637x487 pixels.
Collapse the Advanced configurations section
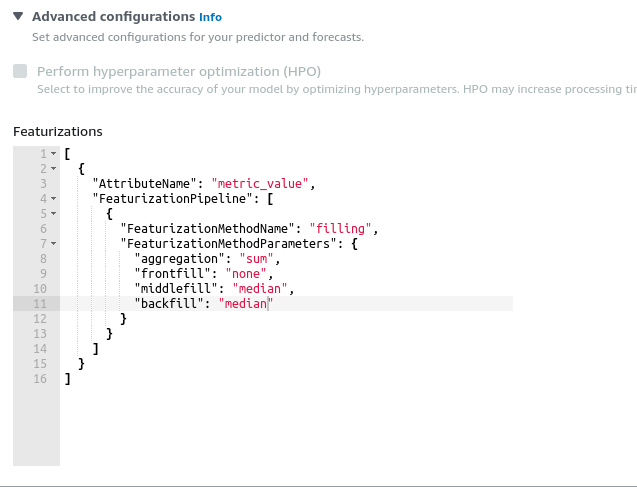(18, 17)
